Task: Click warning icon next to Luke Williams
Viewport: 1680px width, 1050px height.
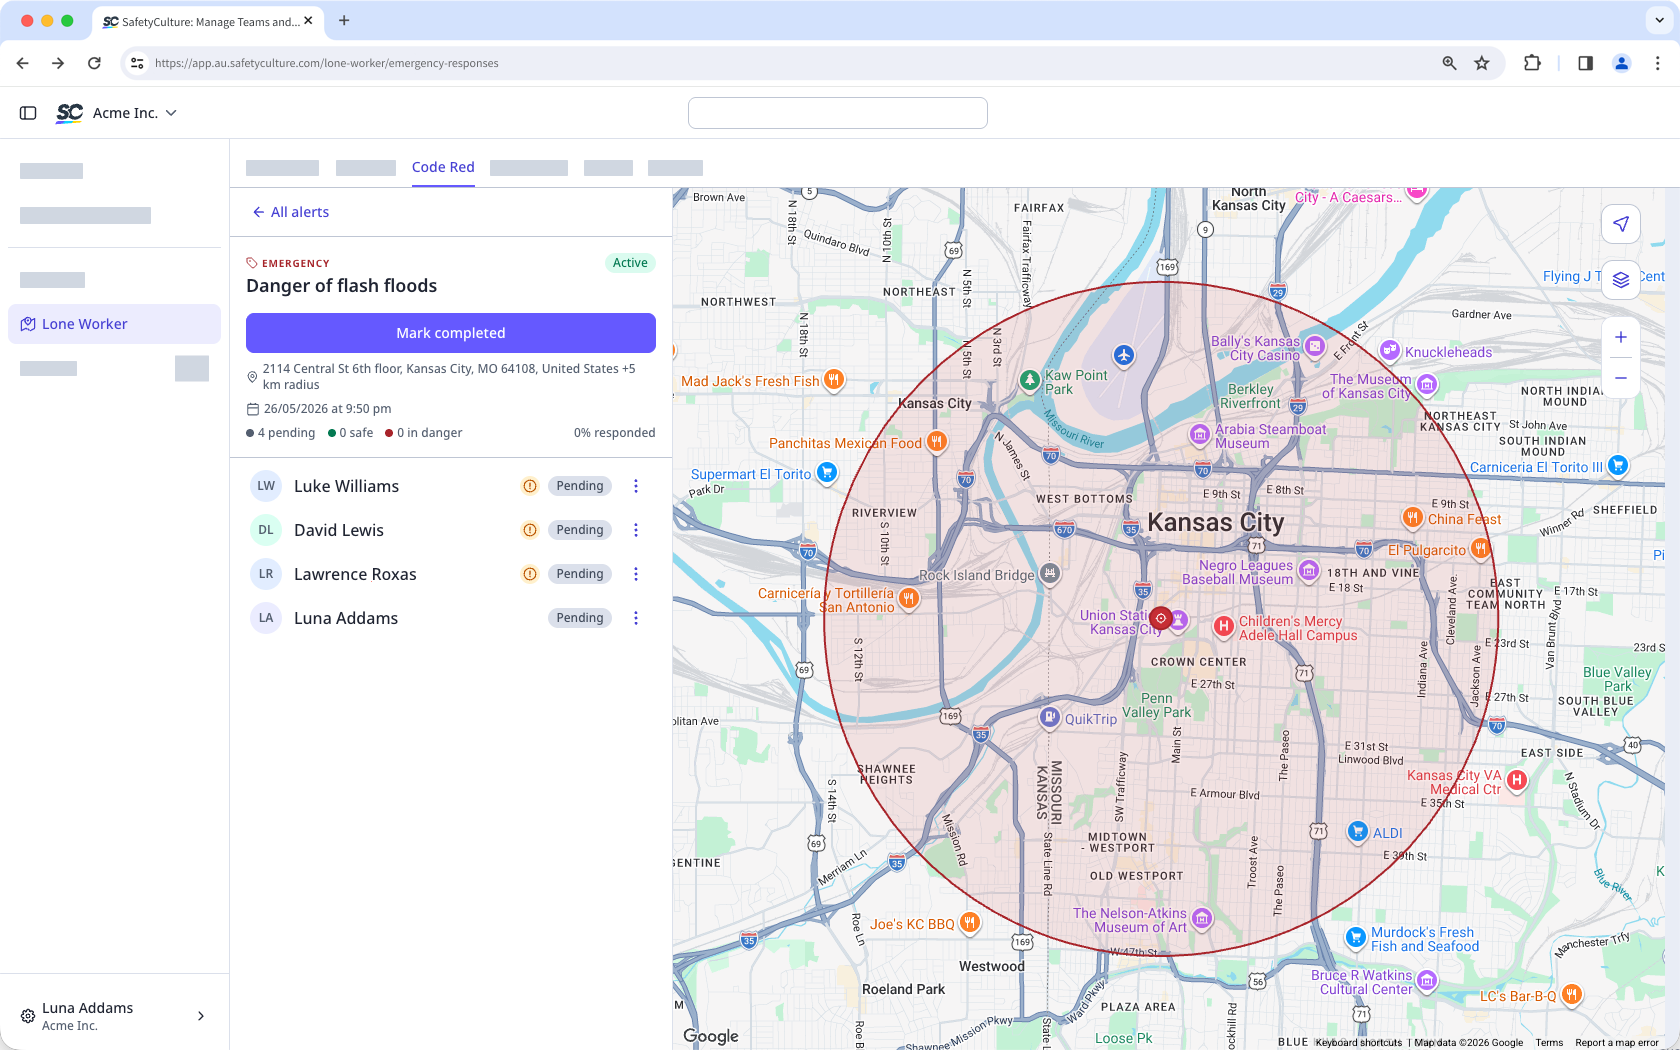Action: 530,486
